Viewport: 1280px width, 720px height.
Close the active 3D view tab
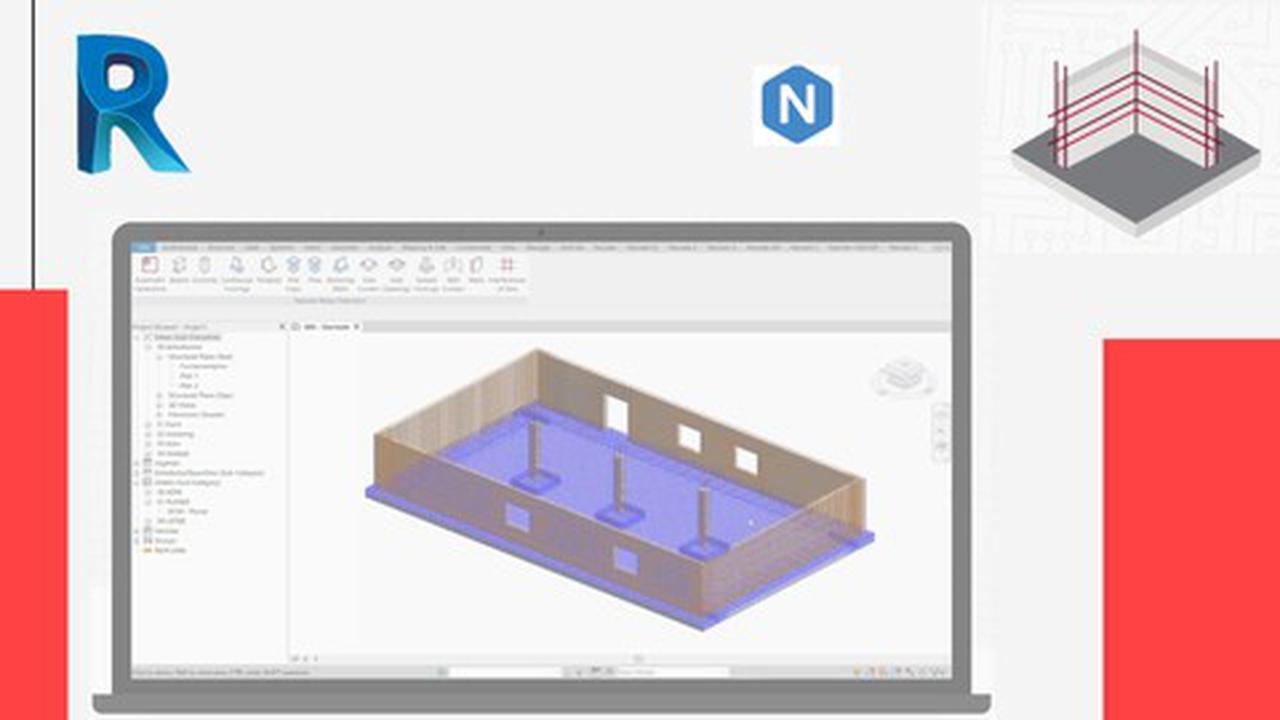click(x=357, y=327)
